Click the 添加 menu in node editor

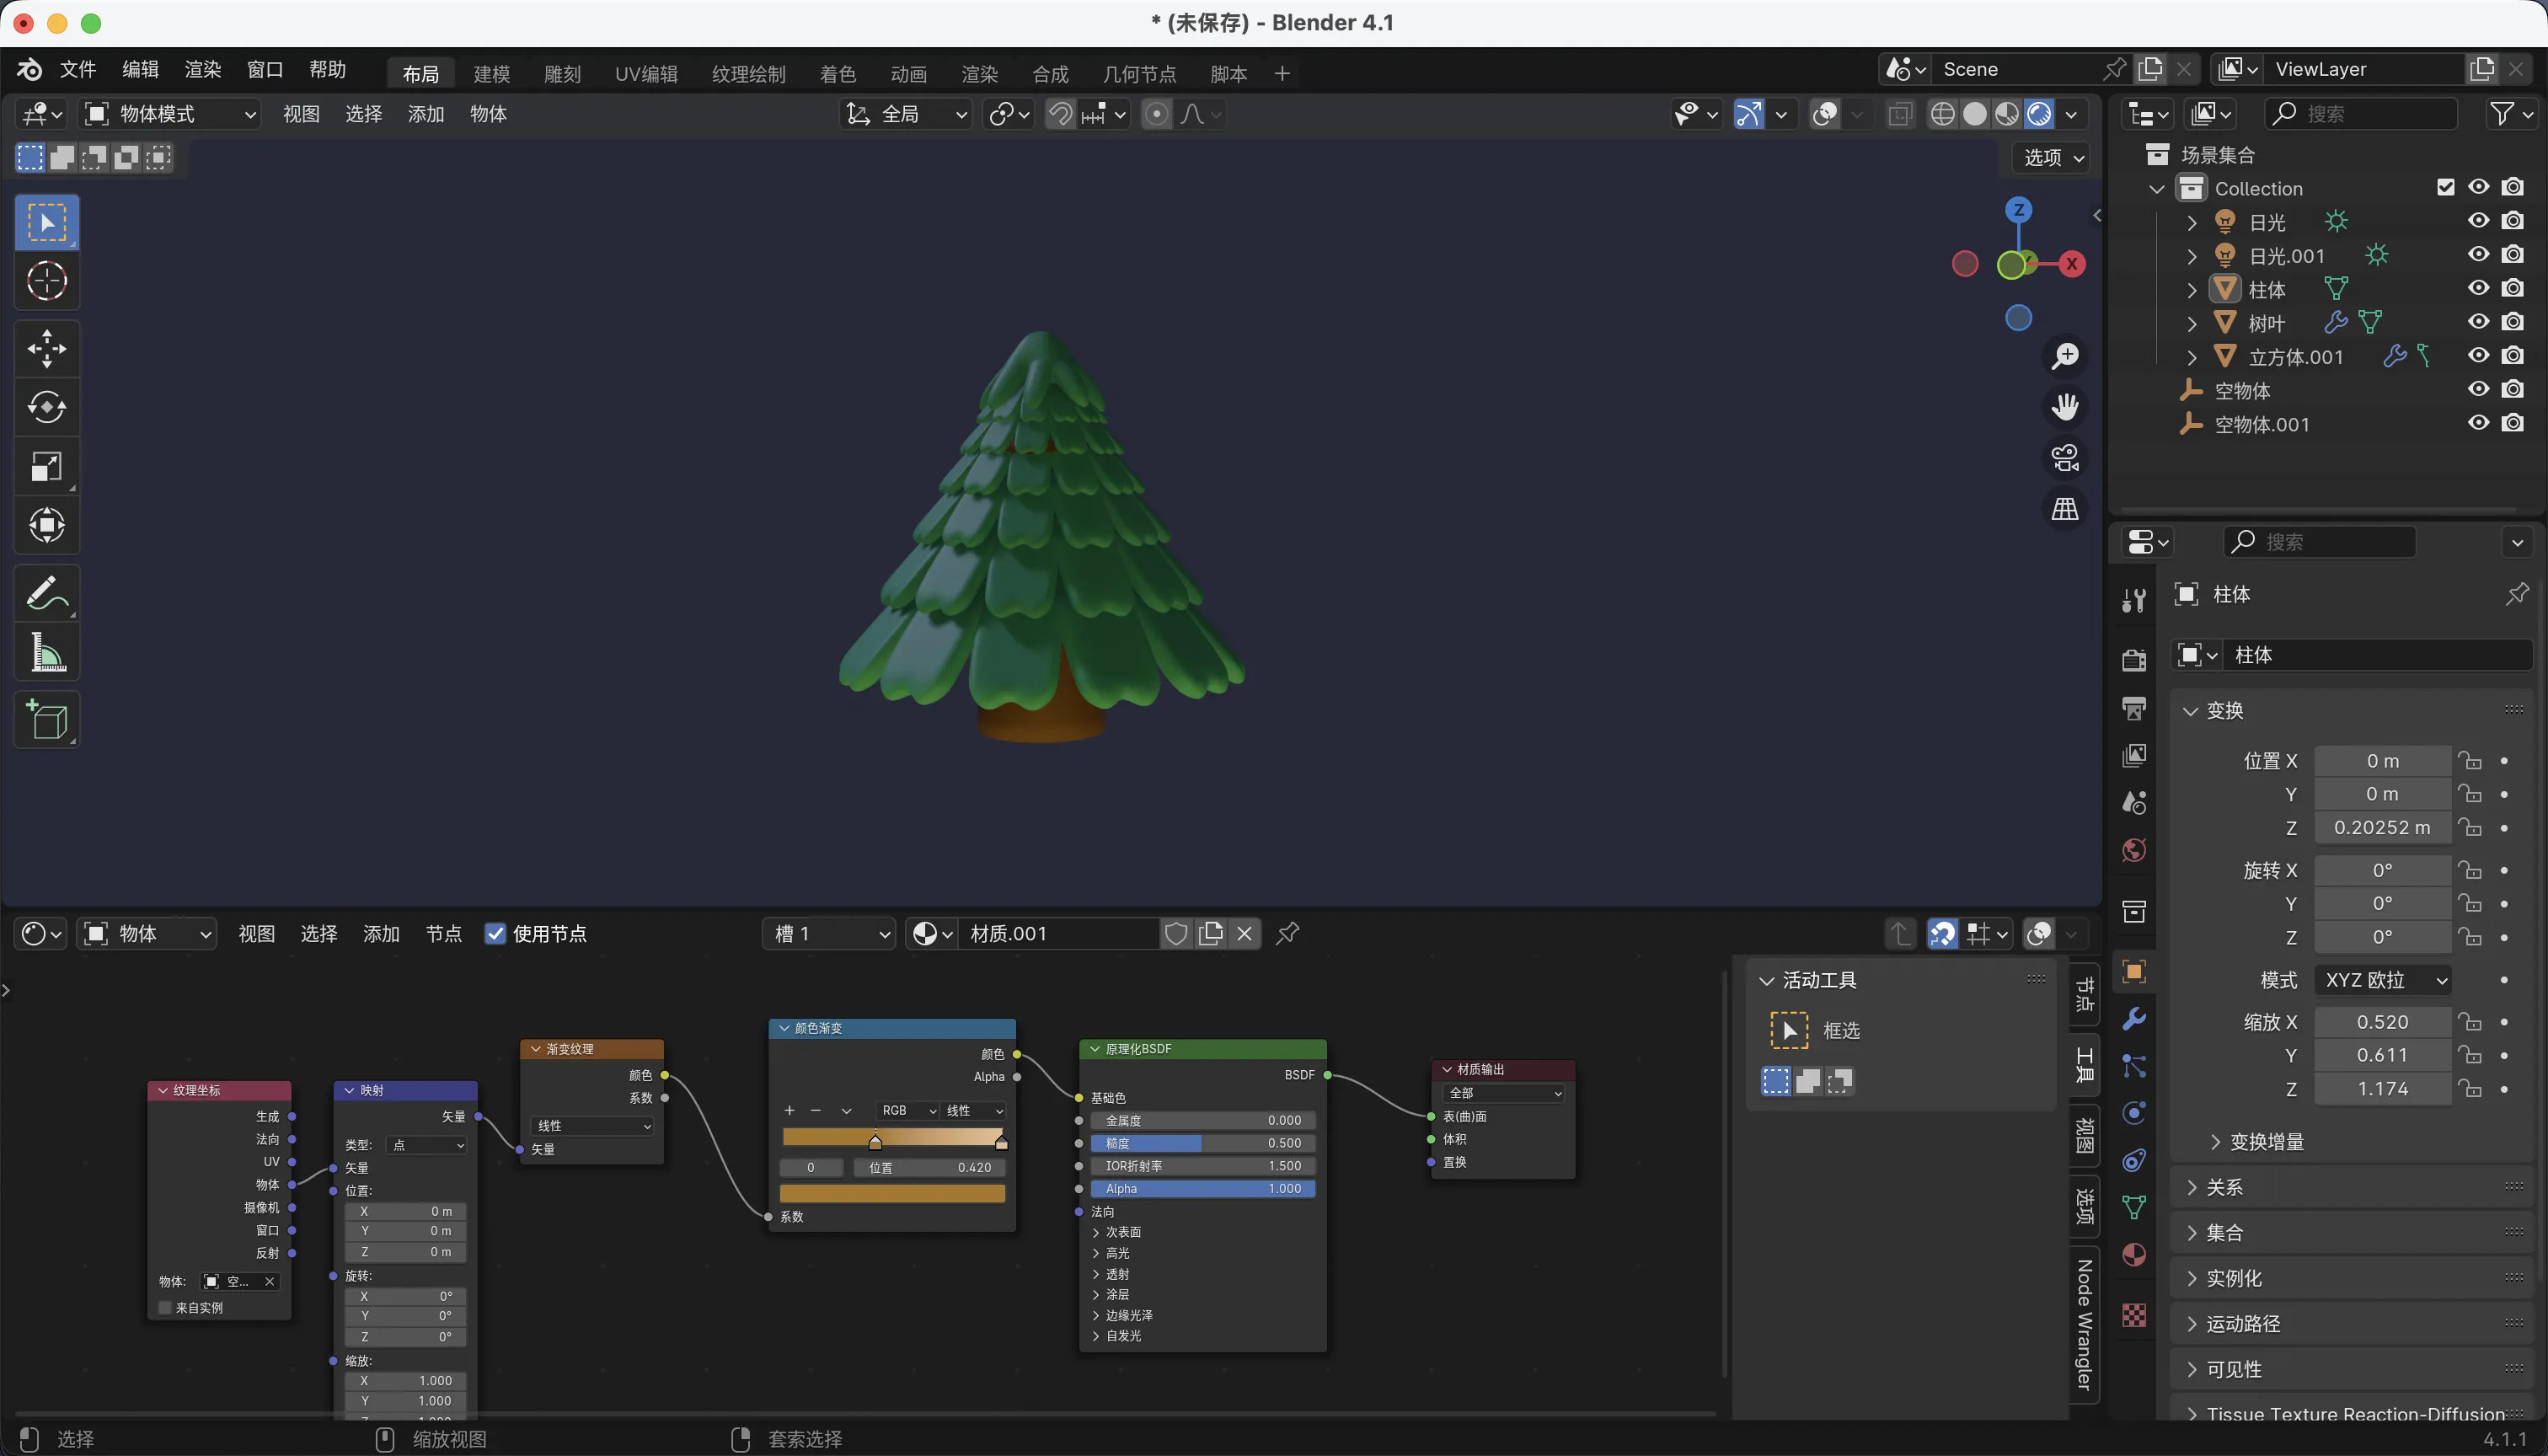(381, 933)
